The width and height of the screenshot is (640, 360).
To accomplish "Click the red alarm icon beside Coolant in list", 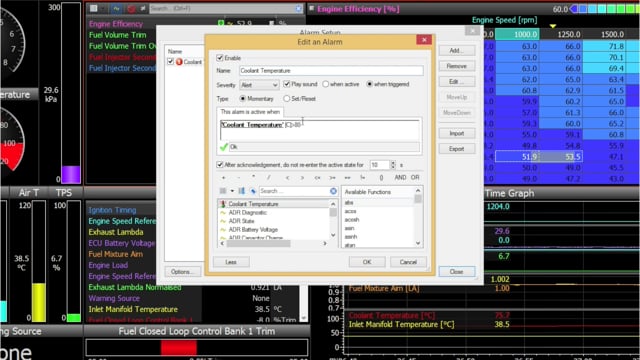I will 179,62.
